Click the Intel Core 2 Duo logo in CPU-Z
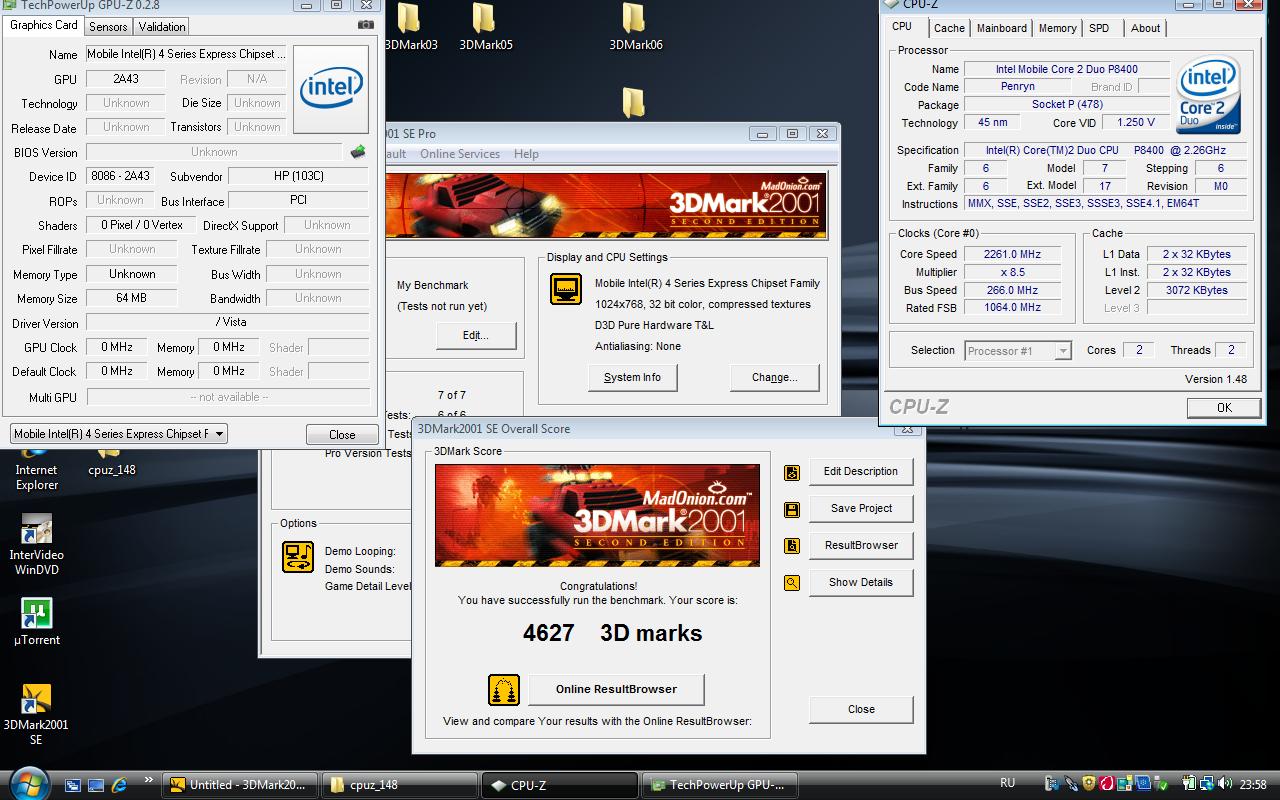 tap(1209, 95)
